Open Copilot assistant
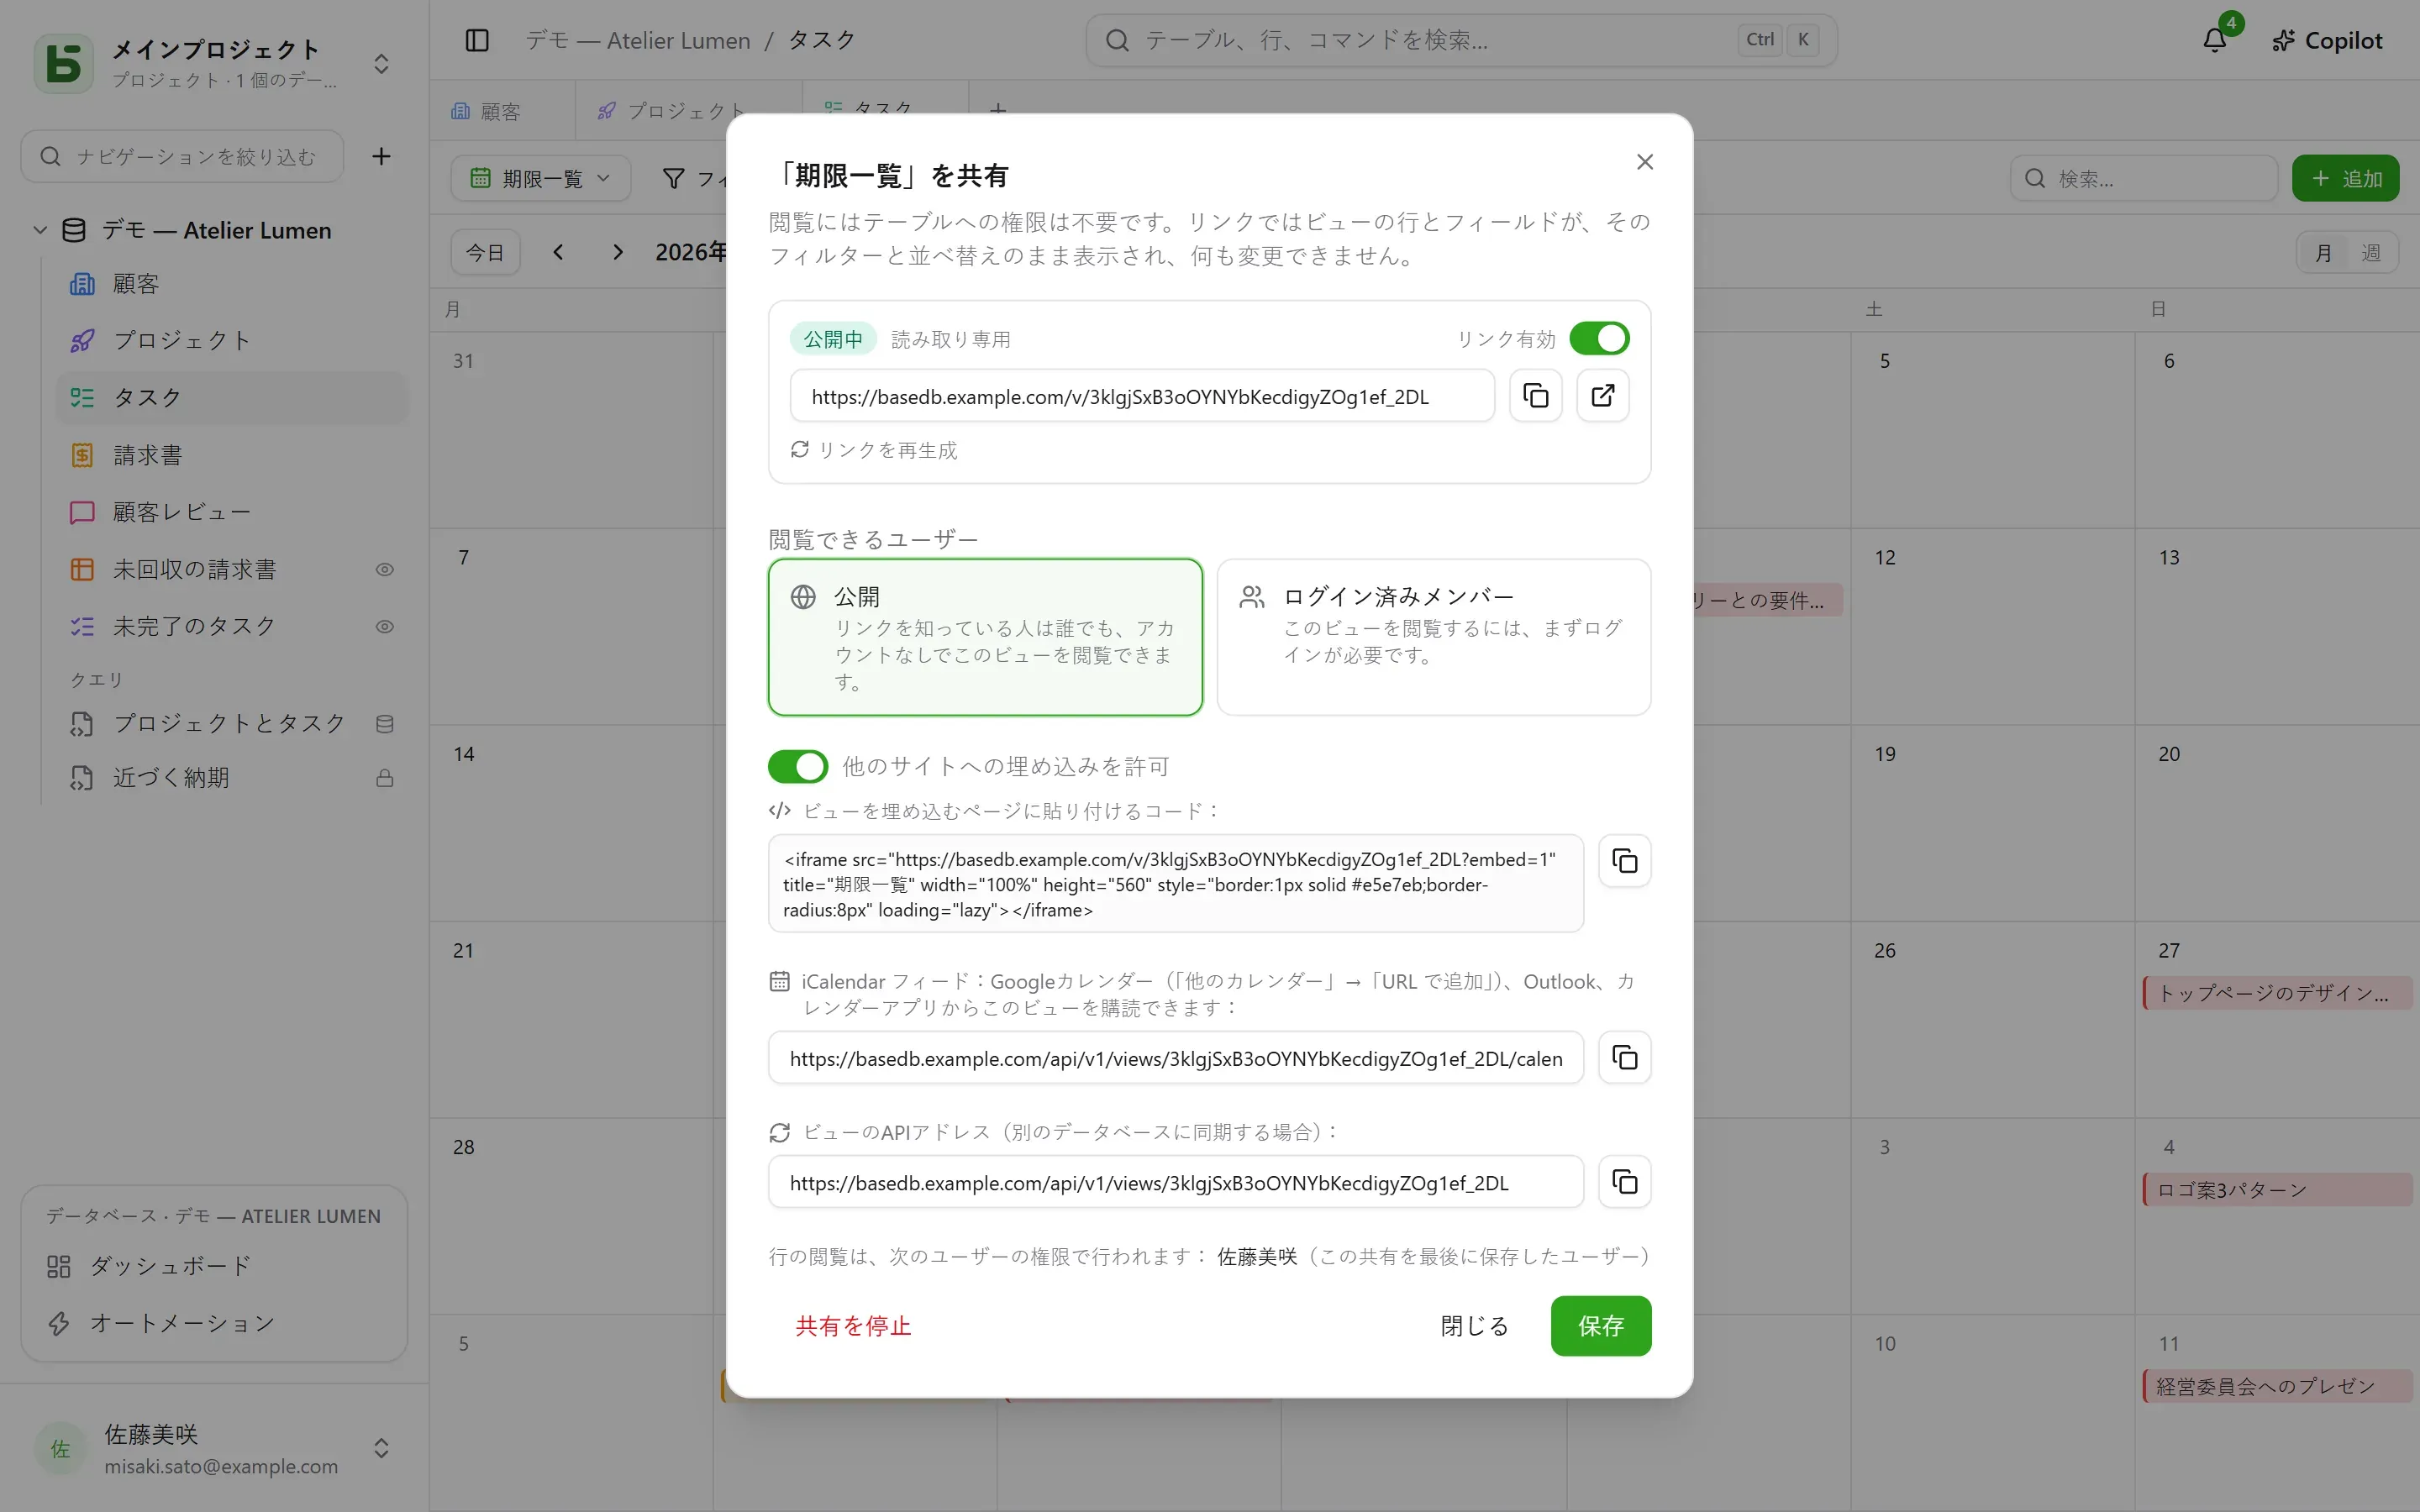Viewport: 2420px width, 1512px height. (2327, 40)
